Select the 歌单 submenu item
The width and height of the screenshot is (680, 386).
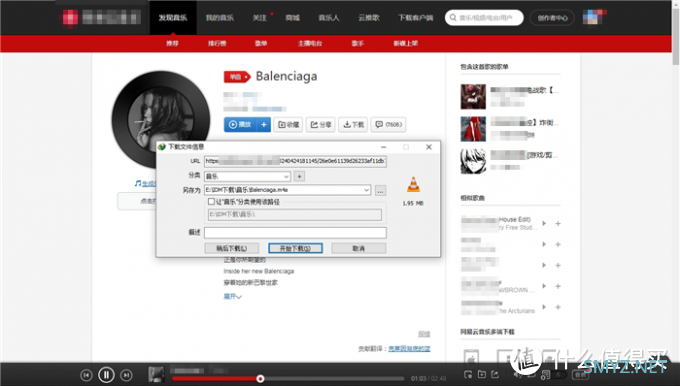pos(261,43)
